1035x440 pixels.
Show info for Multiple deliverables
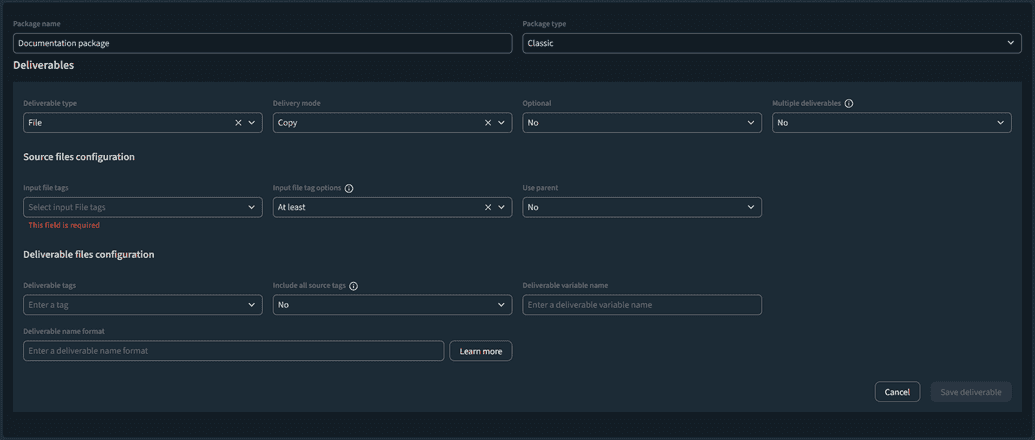pos(849,104)
